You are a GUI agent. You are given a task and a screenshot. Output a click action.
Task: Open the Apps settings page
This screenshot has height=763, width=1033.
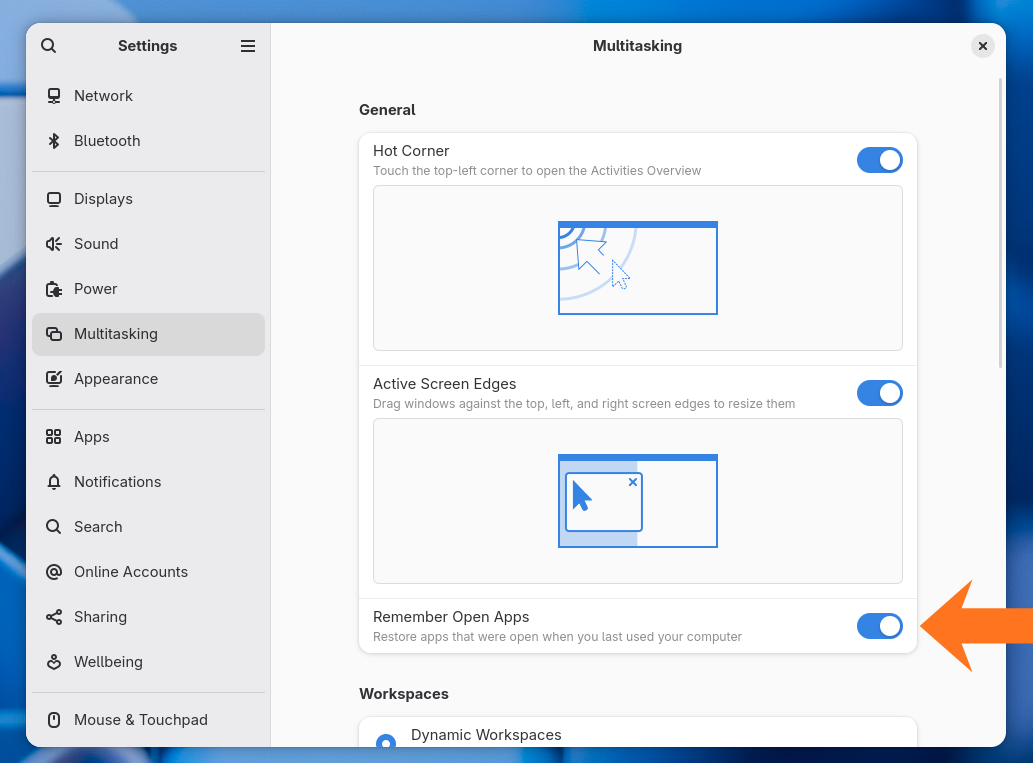point(92,437)
